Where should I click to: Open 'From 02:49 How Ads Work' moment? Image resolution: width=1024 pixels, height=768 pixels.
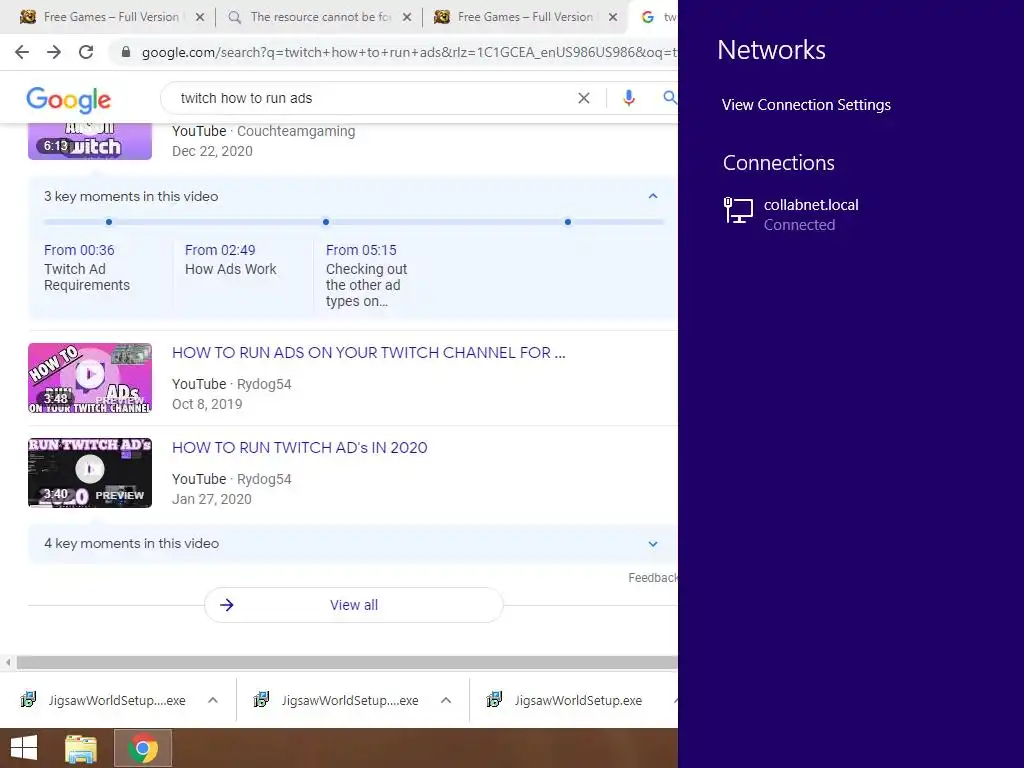point(231,260)
